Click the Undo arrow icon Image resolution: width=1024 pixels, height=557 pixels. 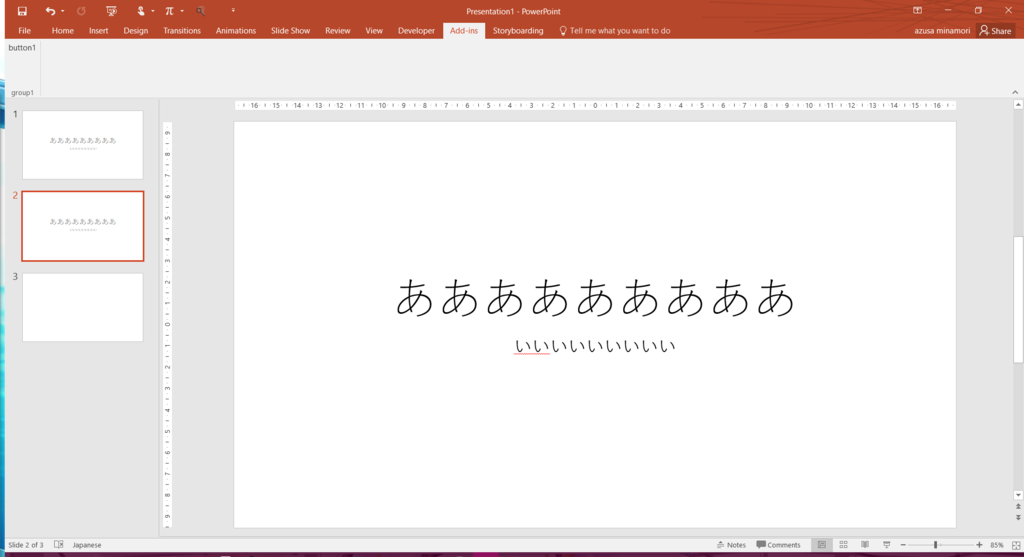[50, 11]
